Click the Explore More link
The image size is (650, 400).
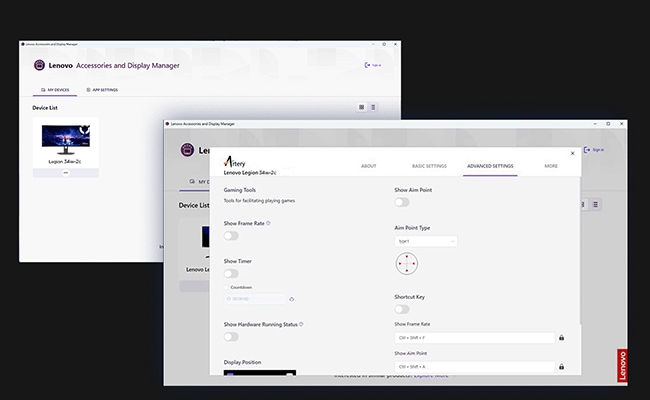click(x=431, y=376)
